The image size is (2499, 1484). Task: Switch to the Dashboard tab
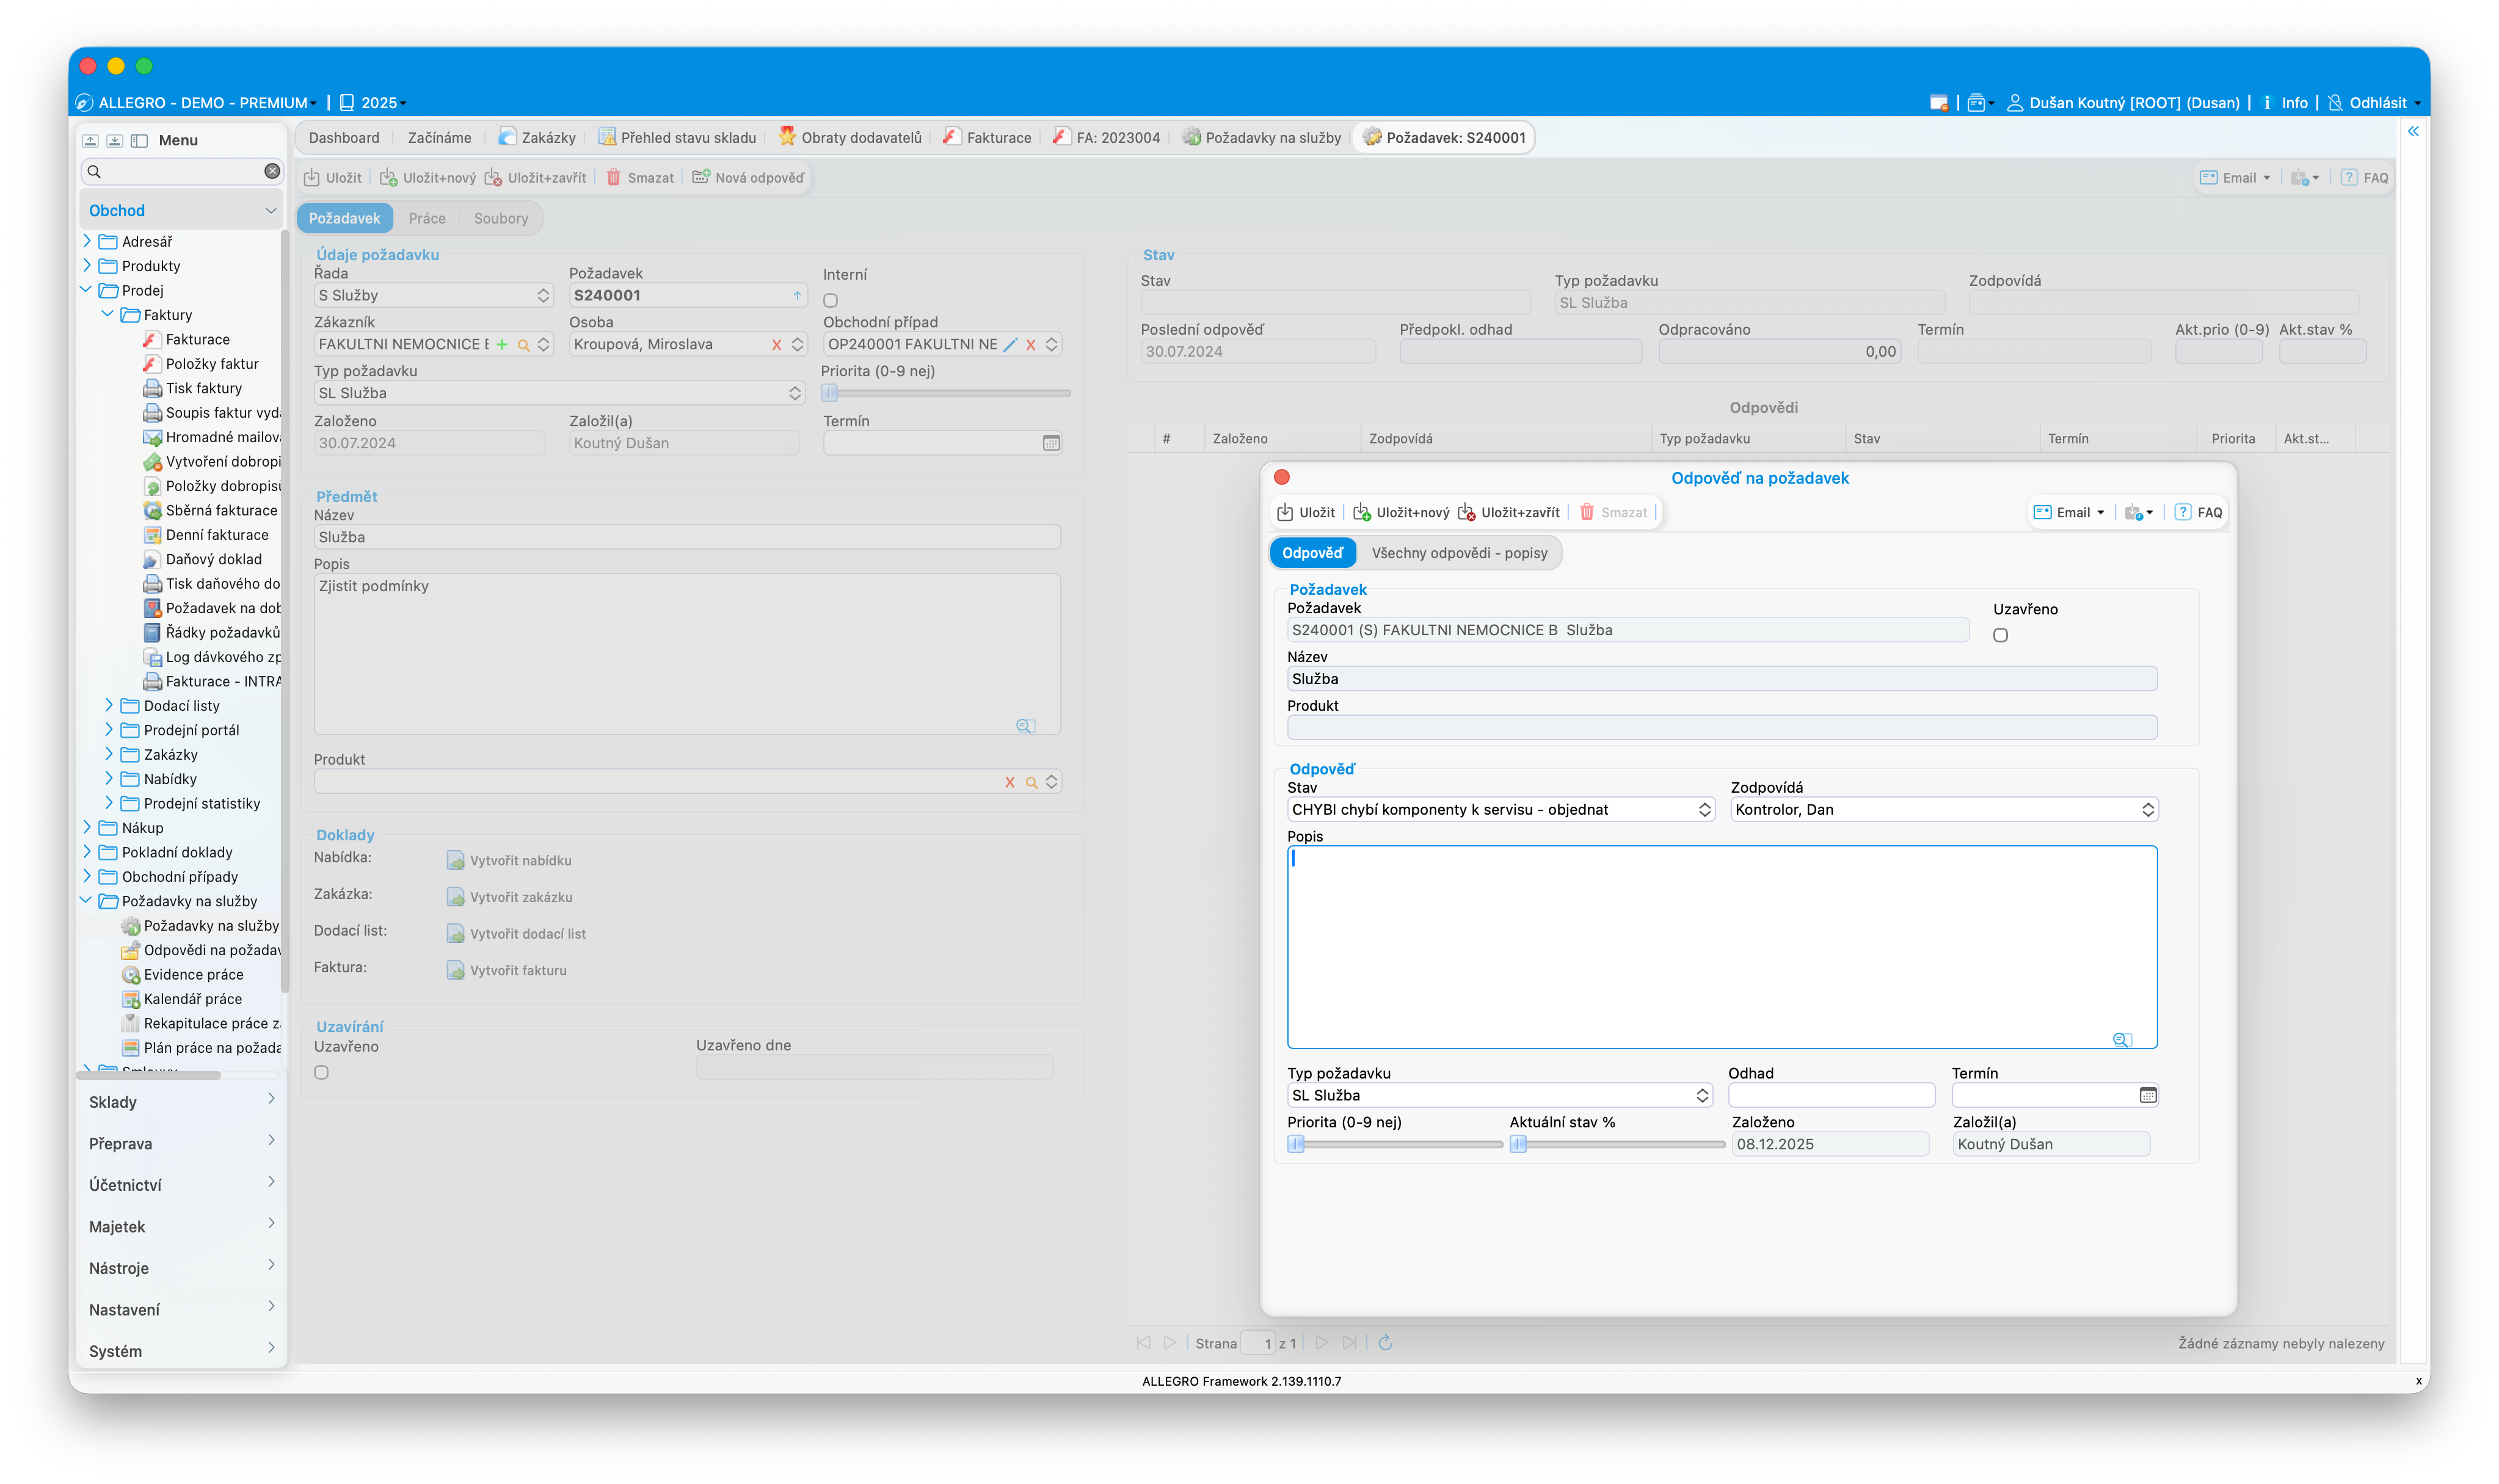tap(343, 137)
